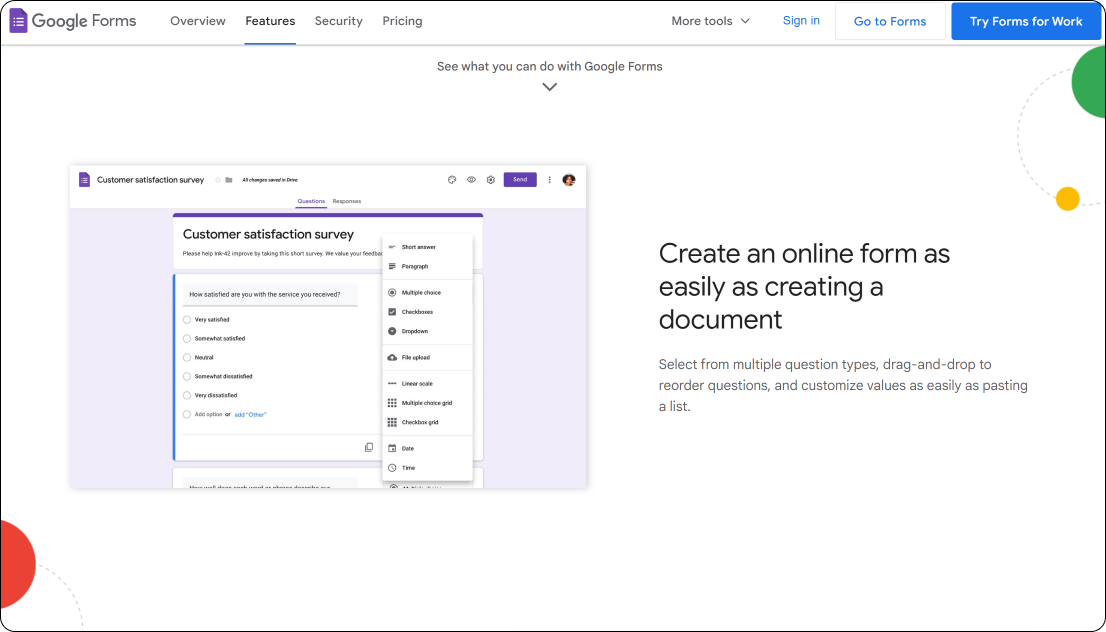
Task: Click the star icon beside survey title
Action: tap(217, 180)
